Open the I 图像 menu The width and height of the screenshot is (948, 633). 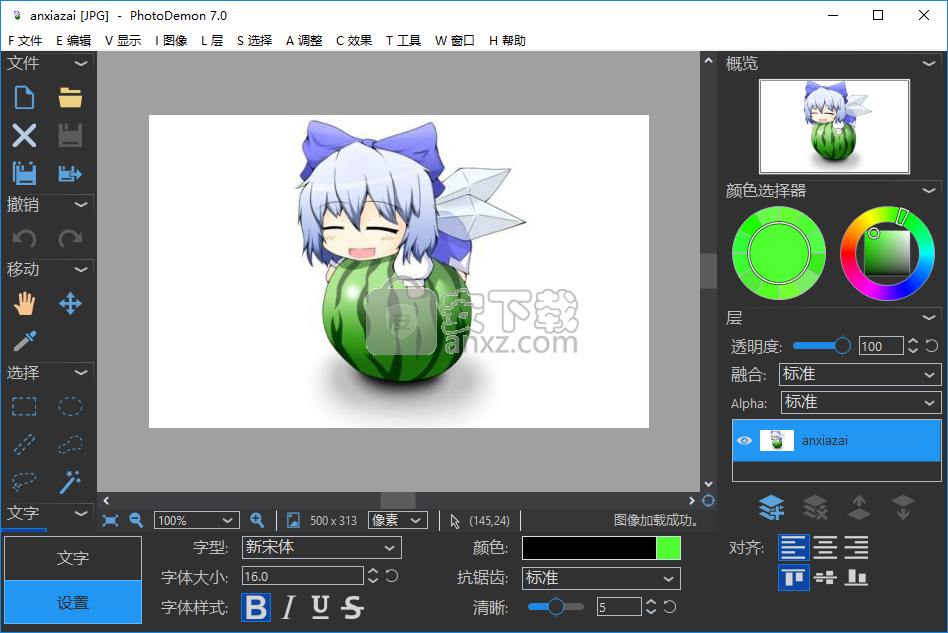(171, 41)
